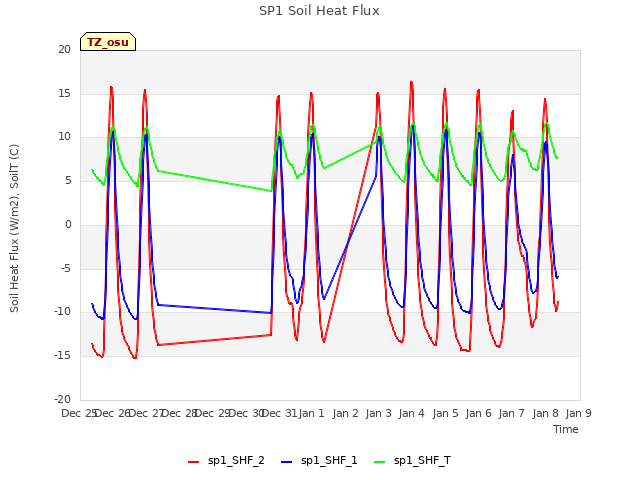Click the 10 y-axis tick label
The image size is (640, 480).
point(64,137)
